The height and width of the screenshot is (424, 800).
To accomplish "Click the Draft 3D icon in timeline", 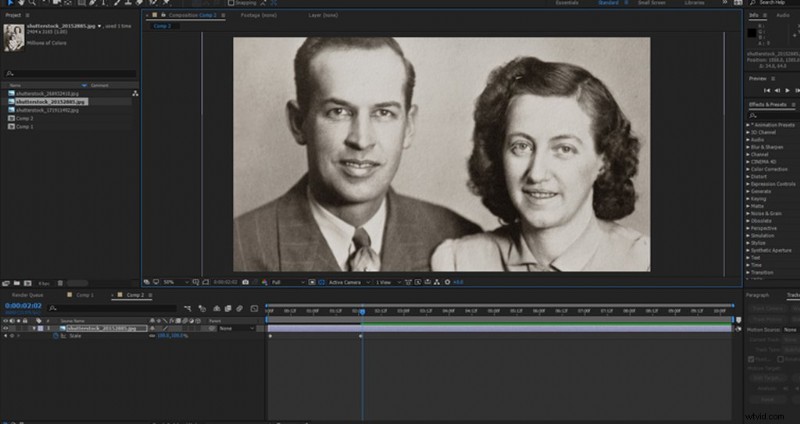I will [203, 309].
